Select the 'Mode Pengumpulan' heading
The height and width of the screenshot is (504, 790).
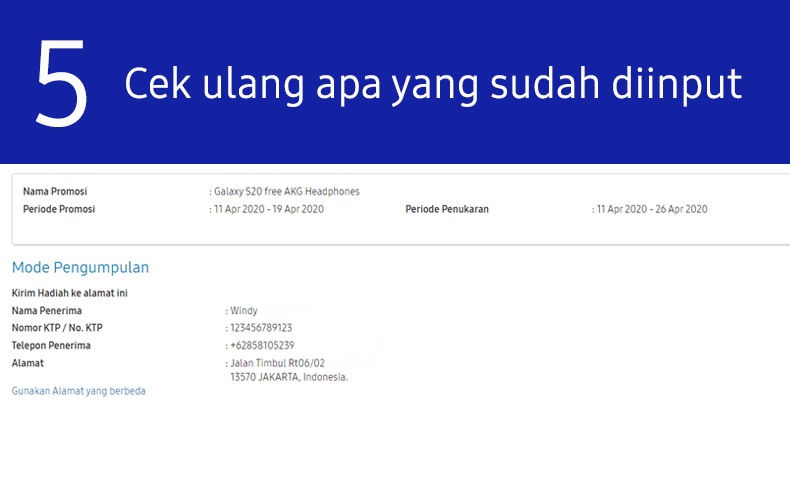80,268
